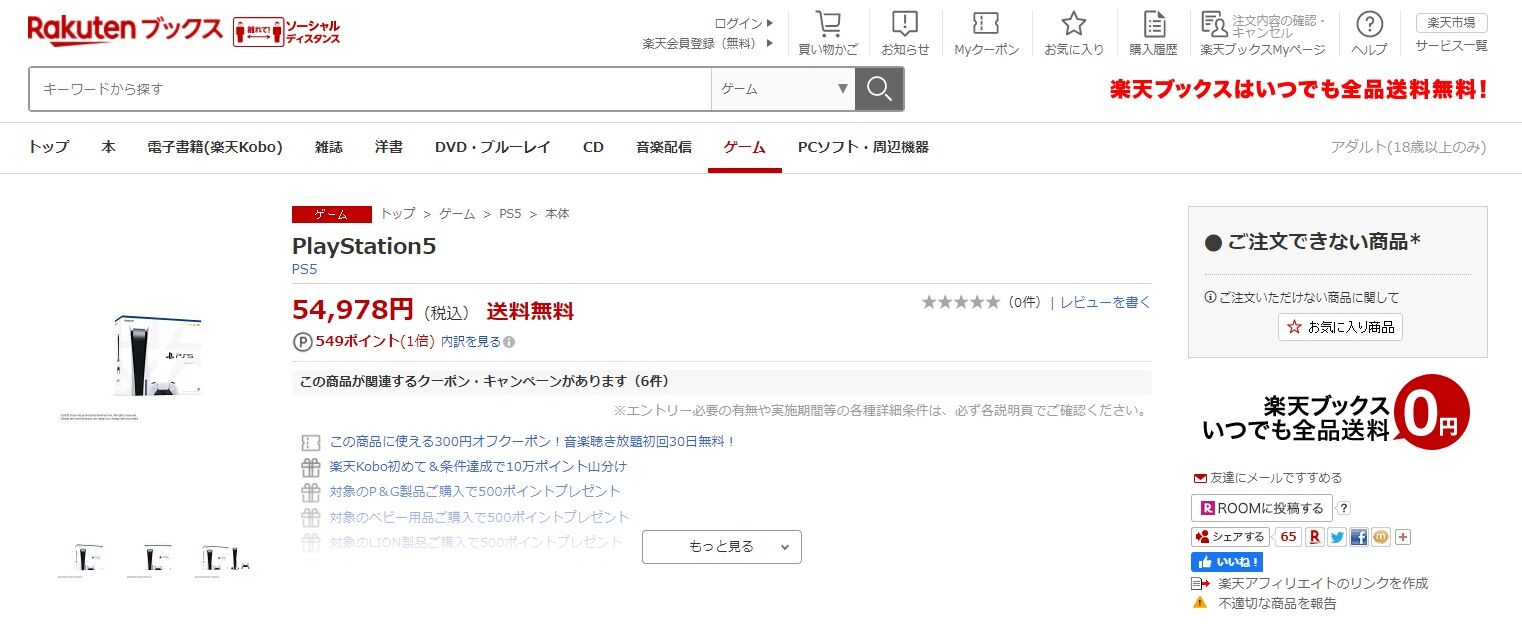This screenshot has width=1522, height=631.
Task: Click the five-star rating icons
Action: pos(960,302)
